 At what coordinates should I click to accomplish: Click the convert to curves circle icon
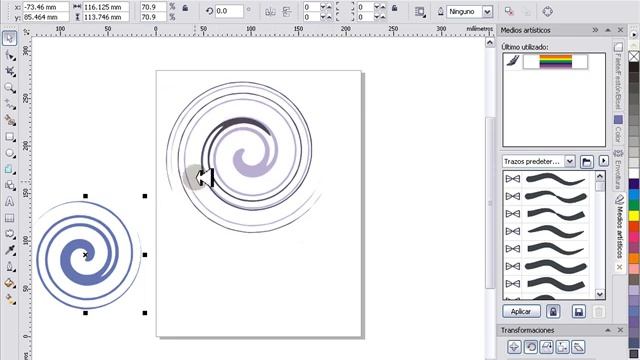point(548,11)
